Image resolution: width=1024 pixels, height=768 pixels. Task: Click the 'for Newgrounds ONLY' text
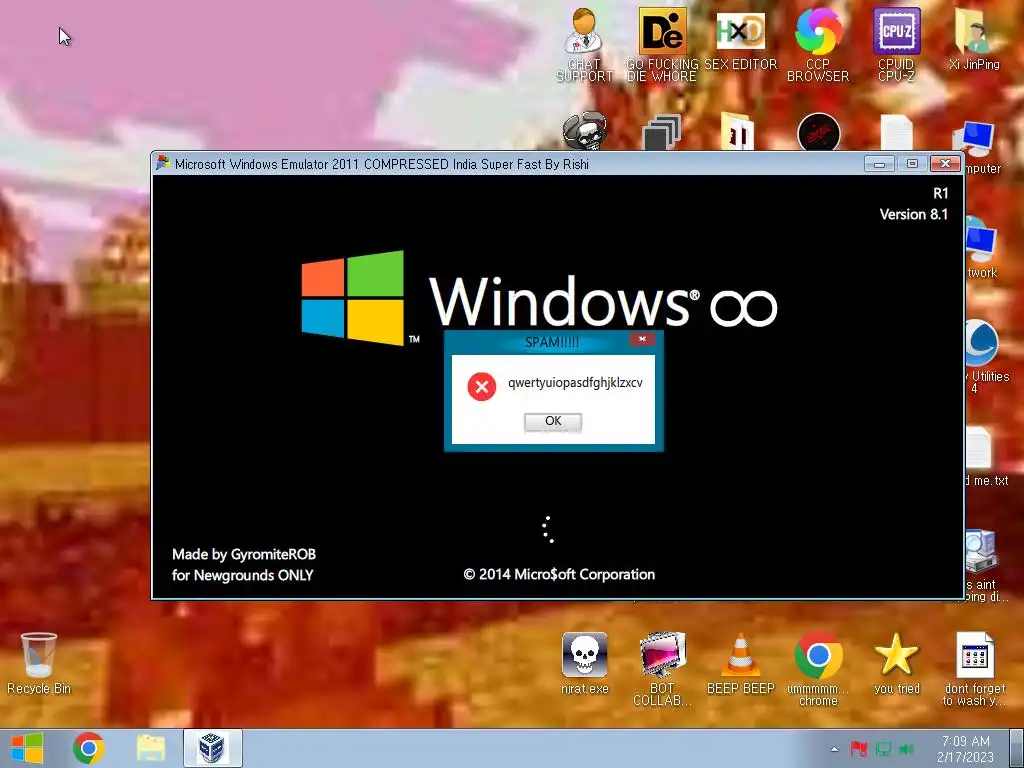point(242,575)
